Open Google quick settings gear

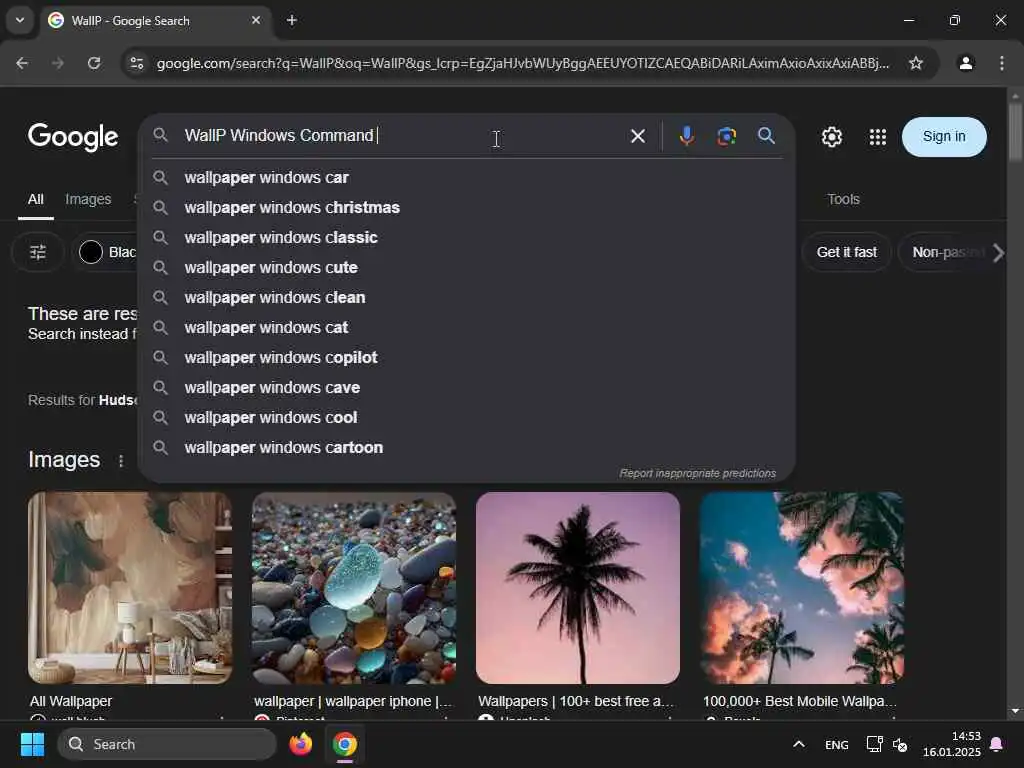[x=831, y=136]
